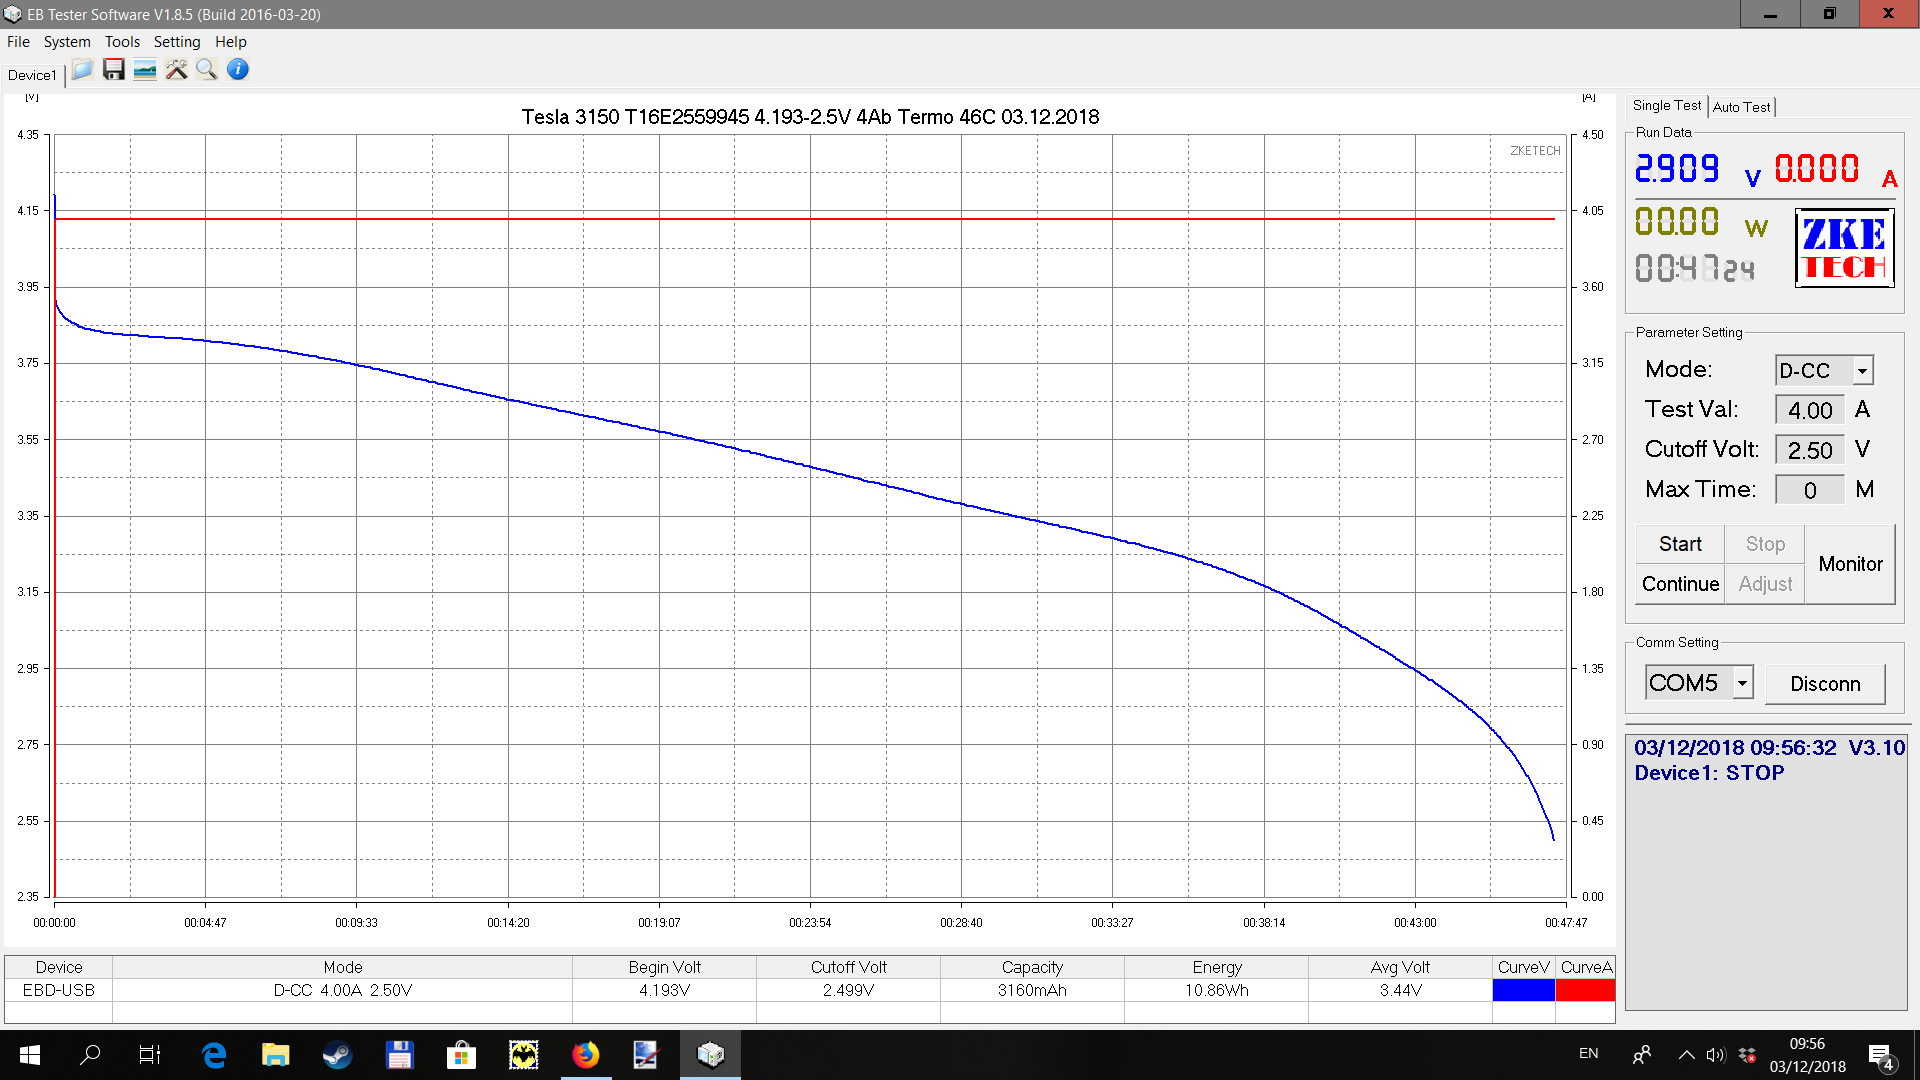Click the floppy disk save icon
Image resolution: width=1920 pixels, height=1080 pixels.
click(114, 70)
